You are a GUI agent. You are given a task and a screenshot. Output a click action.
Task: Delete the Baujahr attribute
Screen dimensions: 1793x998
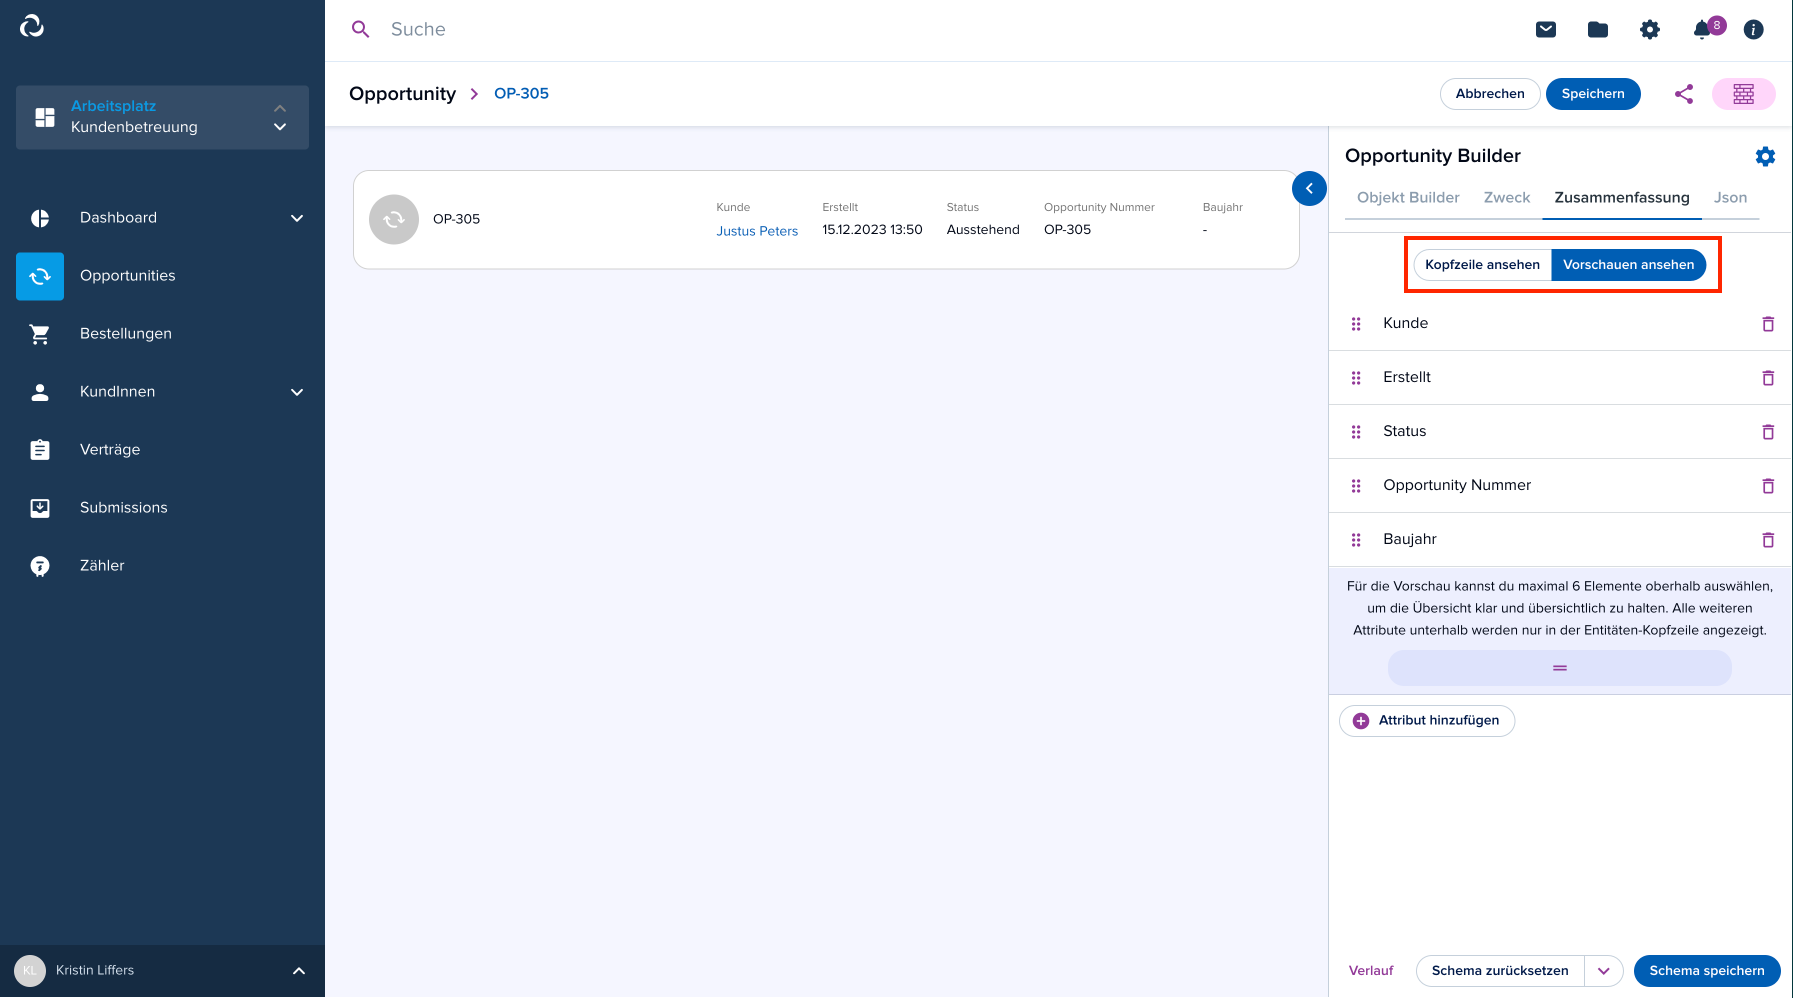[x=1768, y=540]
